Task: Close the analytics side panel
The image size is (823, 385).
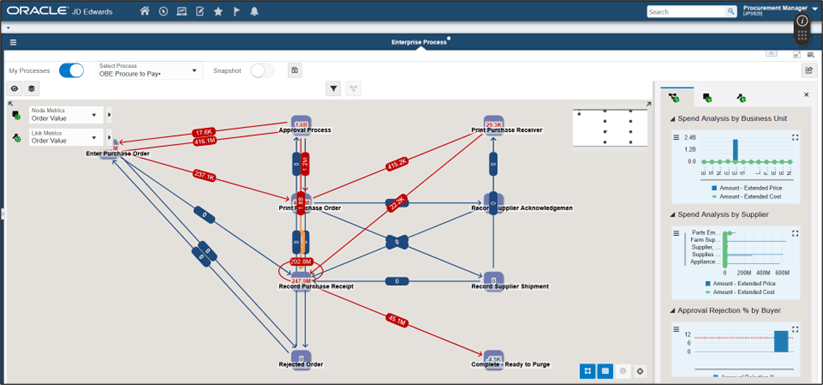Action: pyautogui.click(x=807, y=94)
